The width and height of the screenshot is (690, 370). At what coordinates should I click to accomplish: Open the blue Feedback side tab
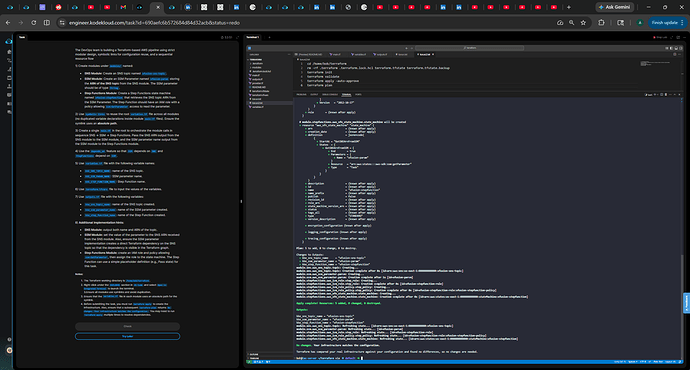pyautogui.click(x=686, y=303)
